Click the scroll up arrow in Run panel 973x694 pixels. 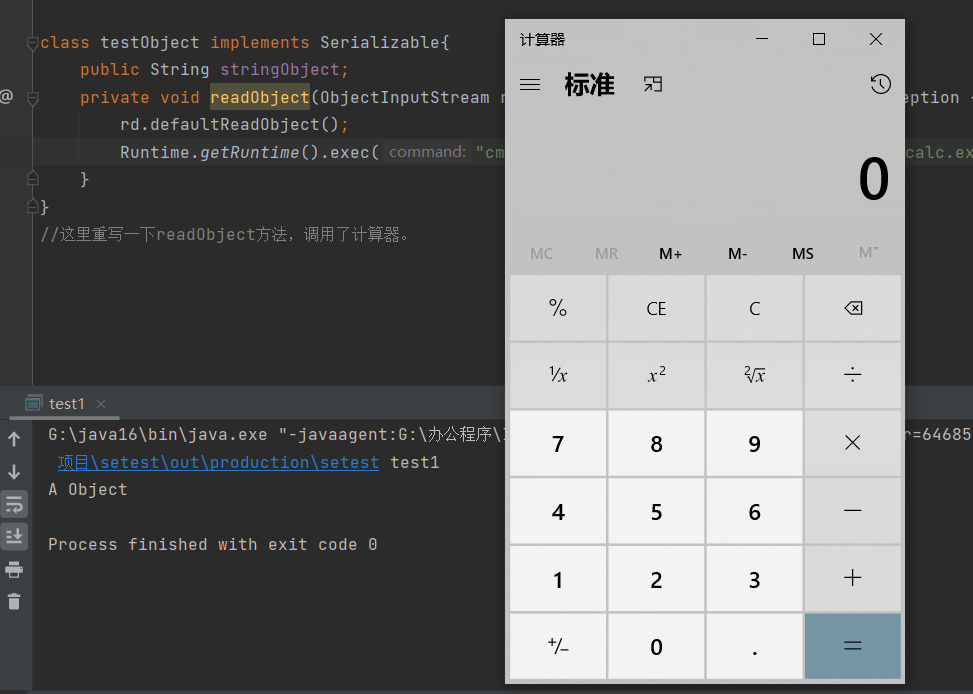[x=14, y=439]
